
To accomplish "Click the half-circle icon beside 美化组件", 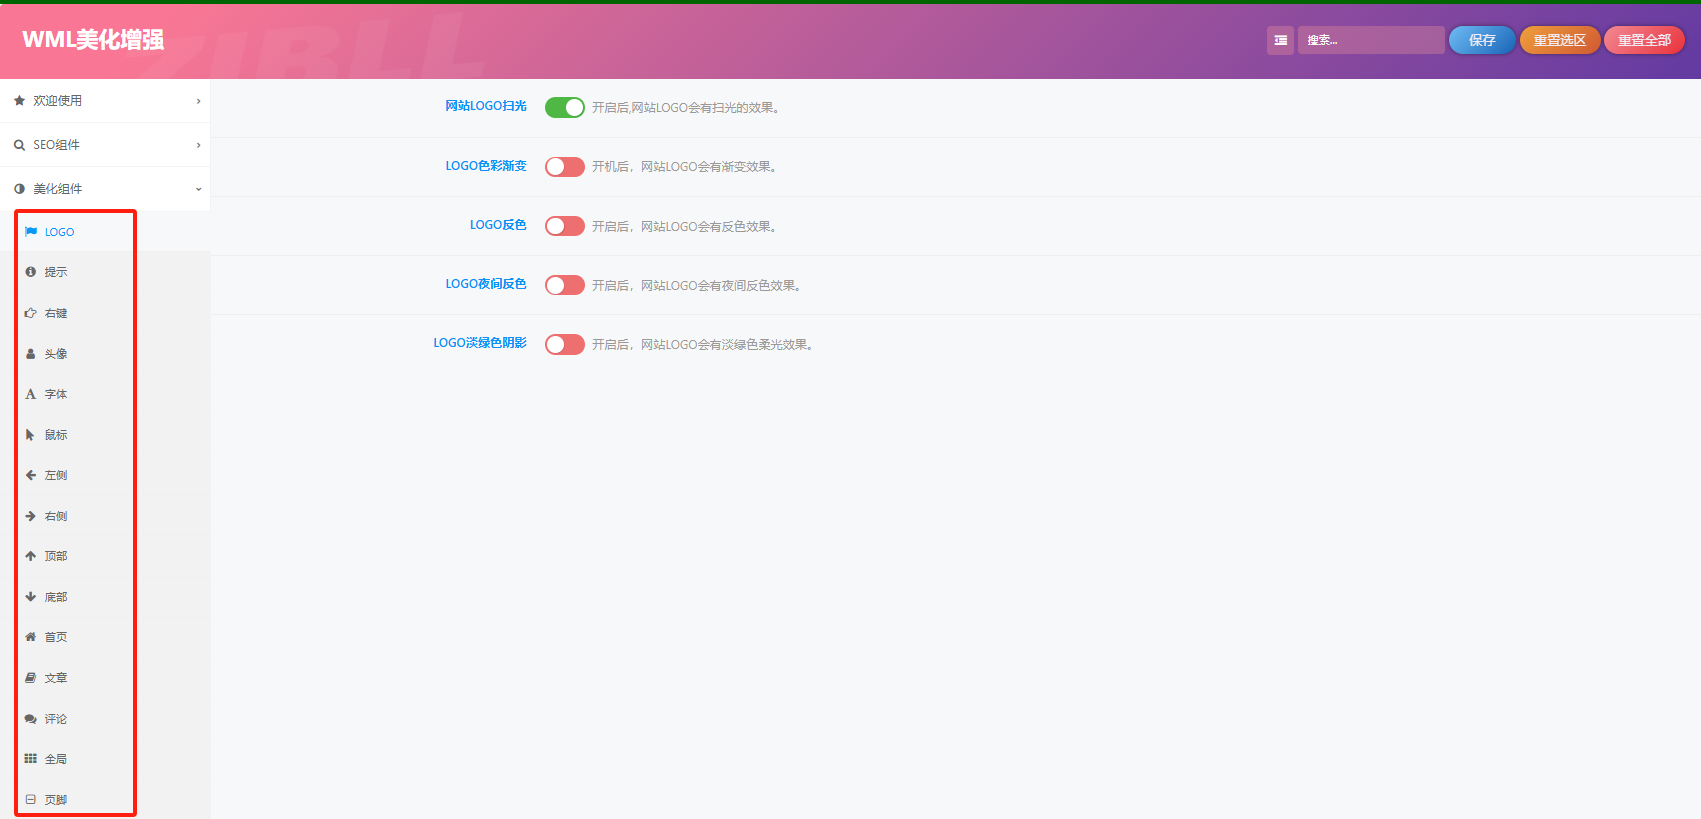I will [19, 189].
